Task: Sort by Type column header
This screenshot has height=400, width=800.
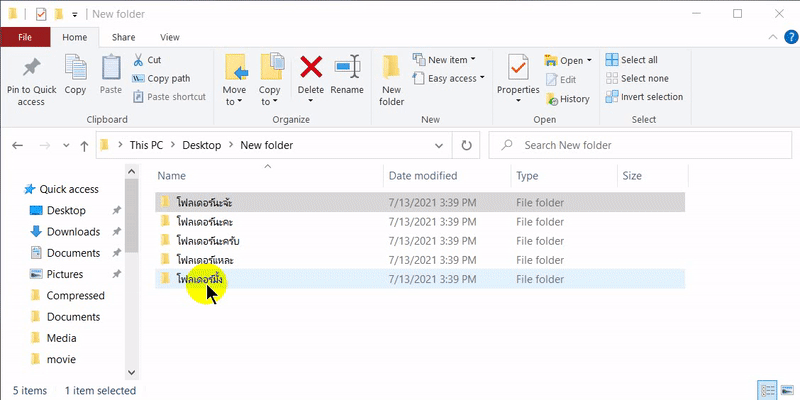Action: coord(527,176)
